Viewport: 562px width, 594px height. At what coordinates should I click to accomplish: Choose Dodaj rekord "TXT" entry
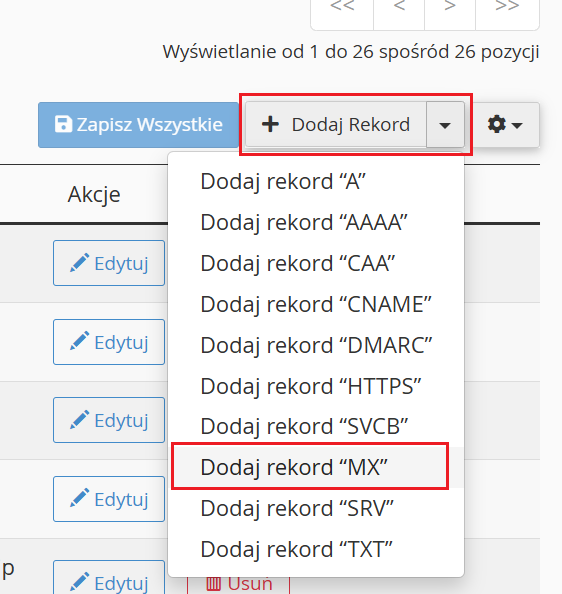pyautogui.click(x=315, y=549)
